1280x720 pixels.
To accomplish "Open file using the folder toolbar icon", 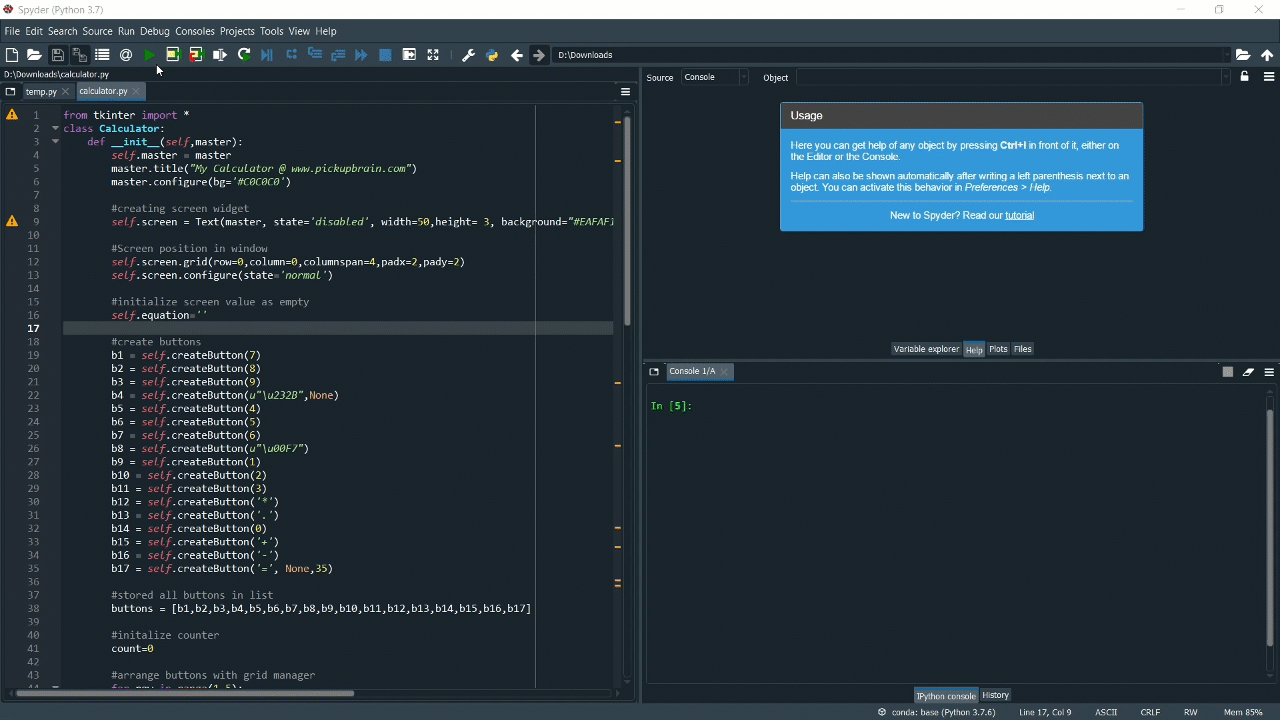I will pos(34,55).
